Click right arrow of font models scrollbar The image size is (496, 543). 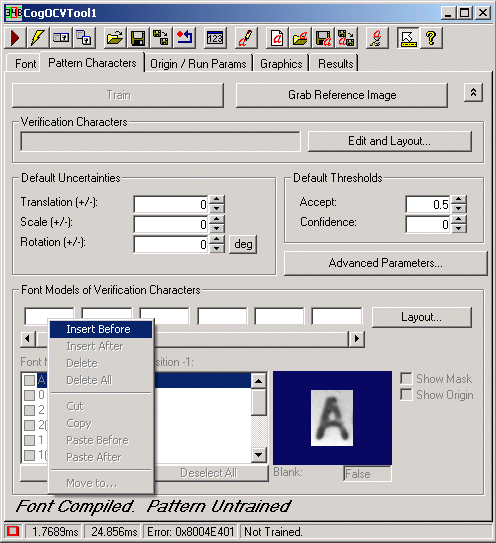pos(357,339)
